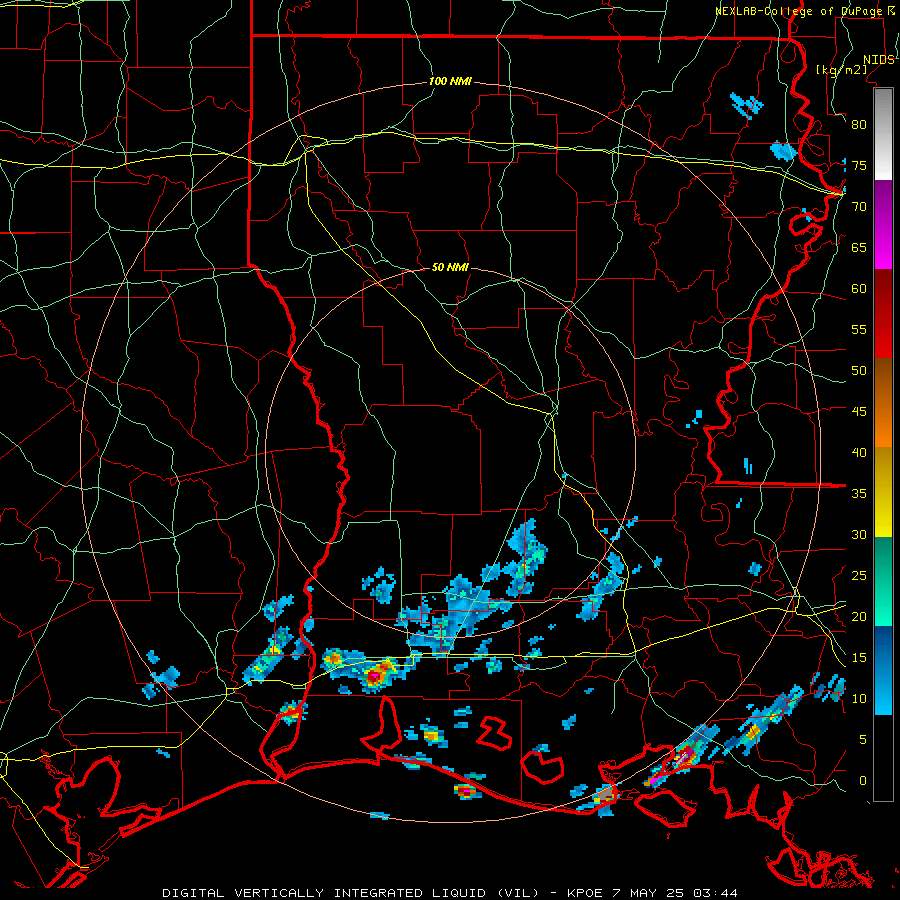Screen dimensions: 900x900
Task: Click the DIGITAL VERTICALLY INTEGRATED LIQUID (VIL) title
Action: click(351, 893)
